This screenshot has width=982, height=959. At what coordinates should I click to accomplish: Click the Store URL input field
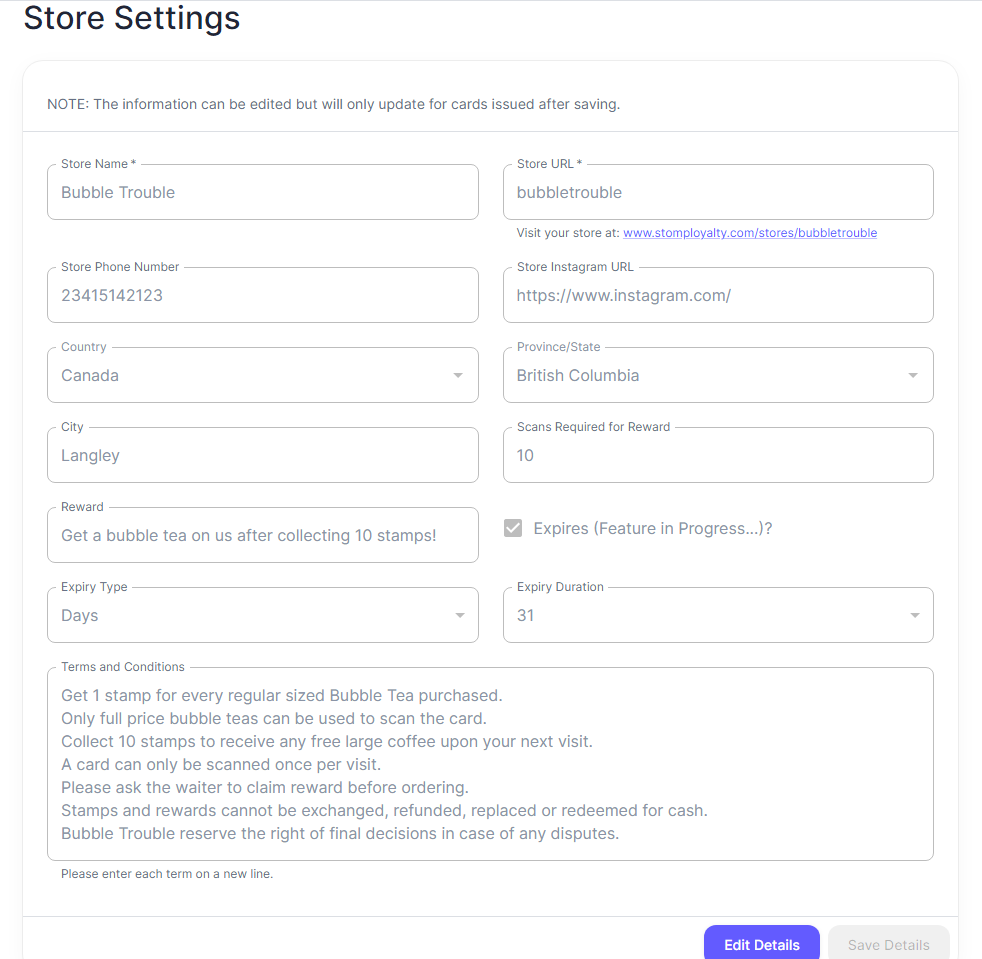717,193
